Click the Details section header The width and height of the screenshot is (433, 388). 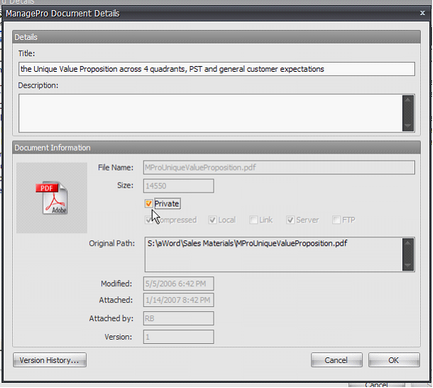point(216,37)
